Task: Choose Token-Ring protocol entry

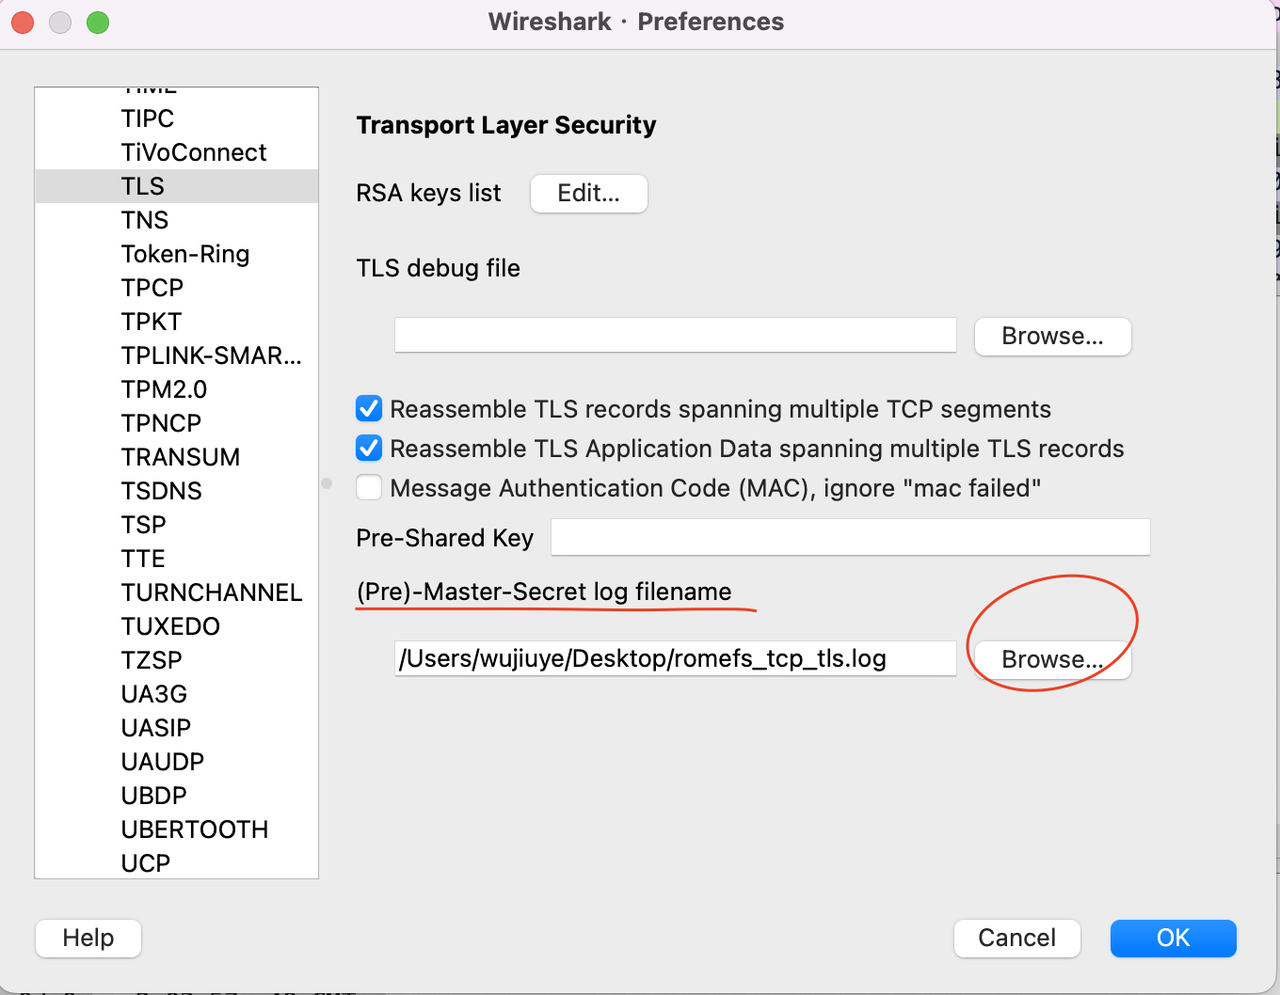Action: pyautogui.click(x=177, y=254)
